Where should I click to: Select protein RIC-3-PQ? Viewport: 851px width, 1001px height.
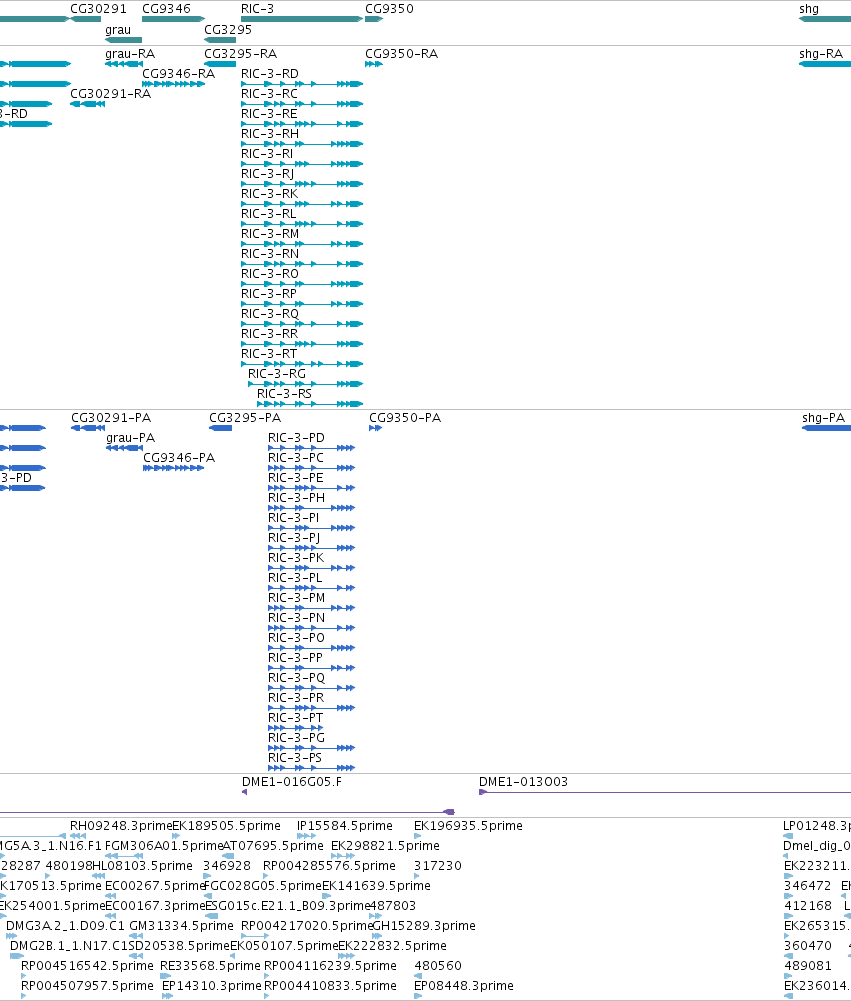tap(312, 688)
